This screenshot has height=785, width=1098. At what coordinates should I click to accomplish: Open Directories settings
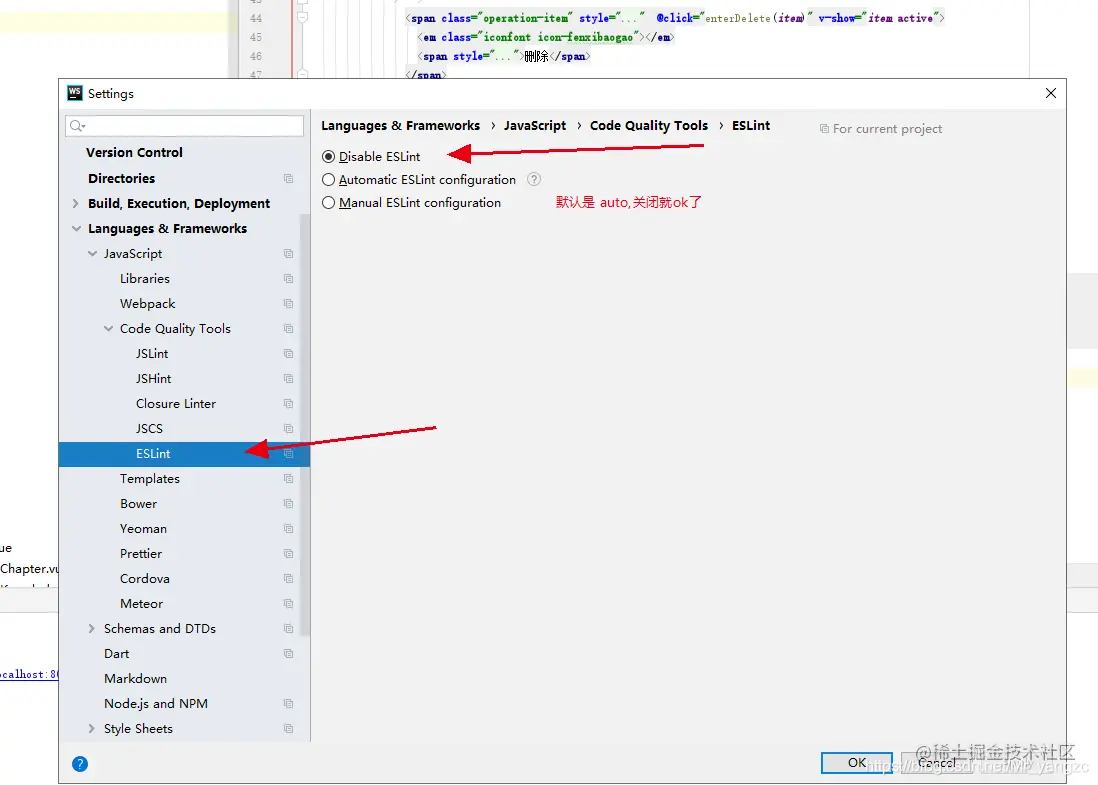tap(122, 179)
